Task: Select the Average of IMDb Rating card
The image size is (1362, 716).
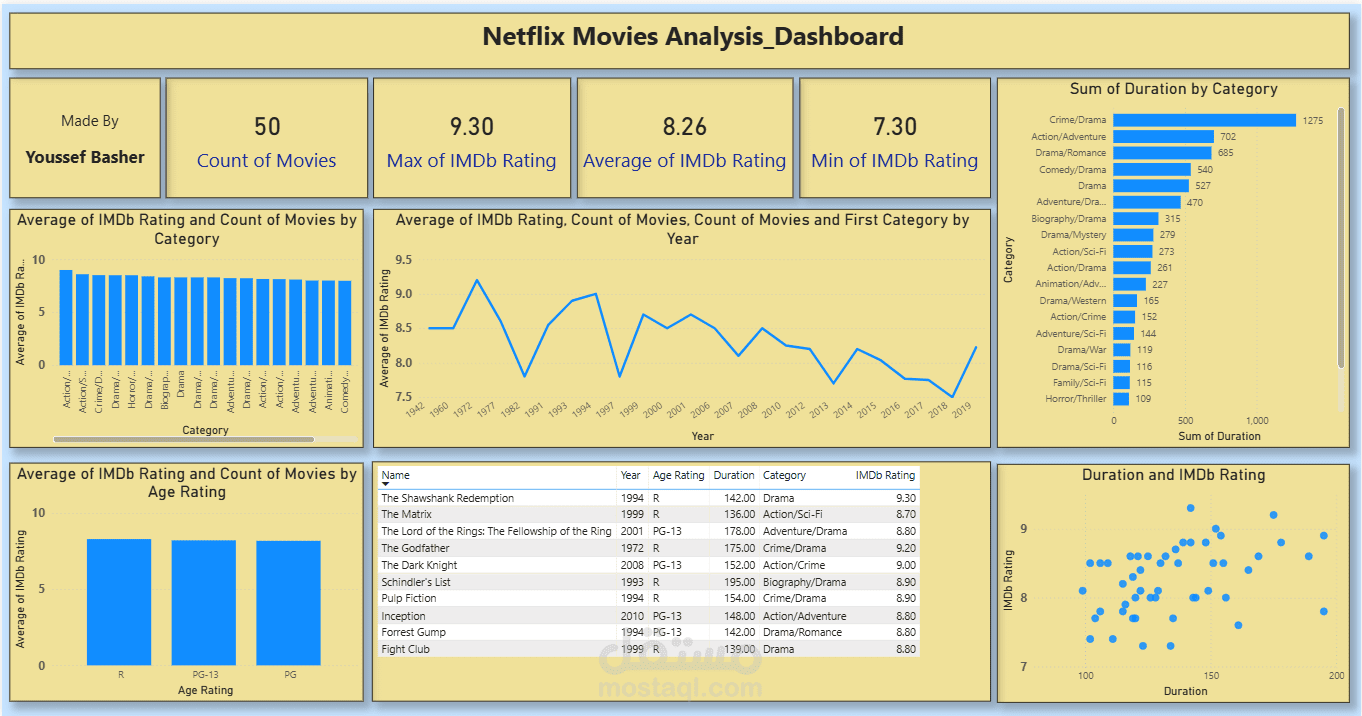Action: pos(684,138)
